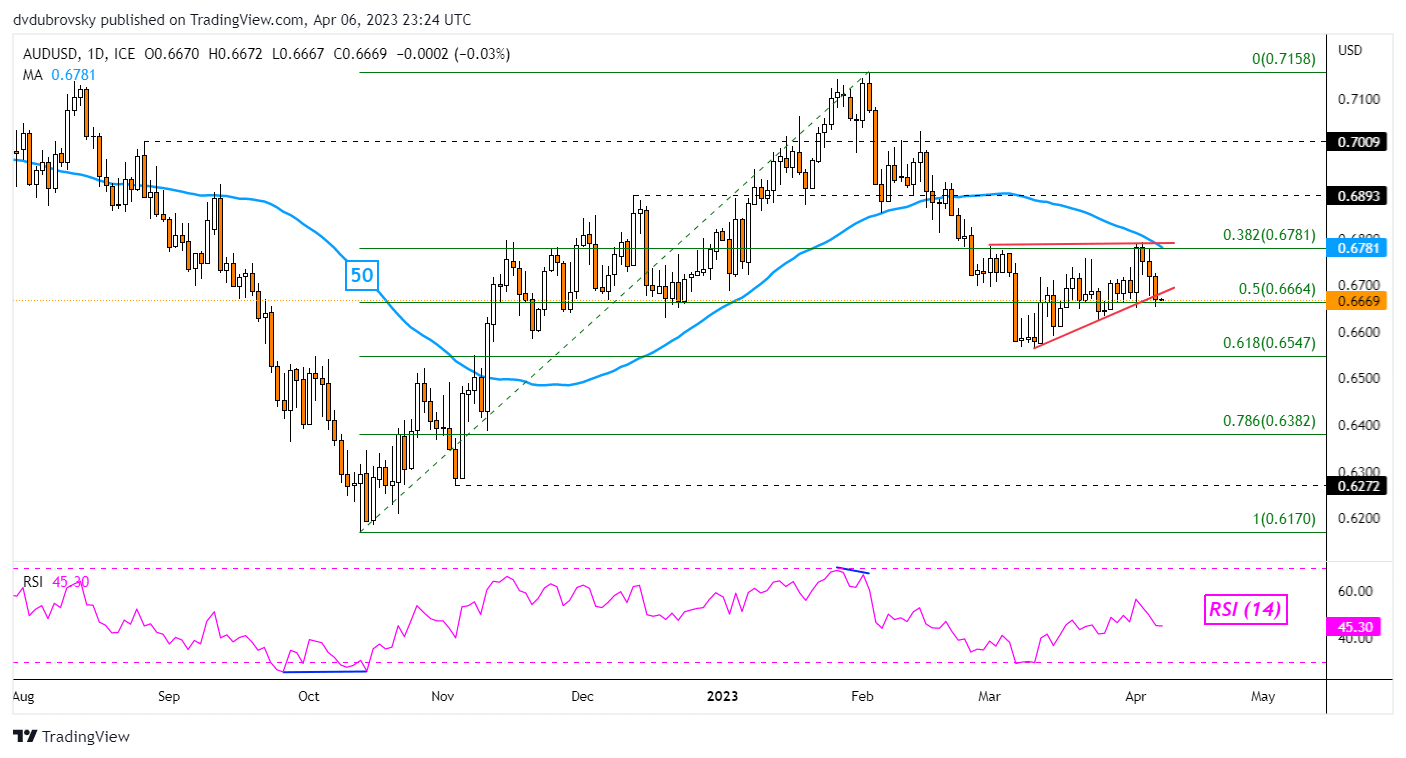This screenshot has width=1406, height=758.
Task: Click the 60.00 RSI axis value
Action: click(x=1354, y=591)
